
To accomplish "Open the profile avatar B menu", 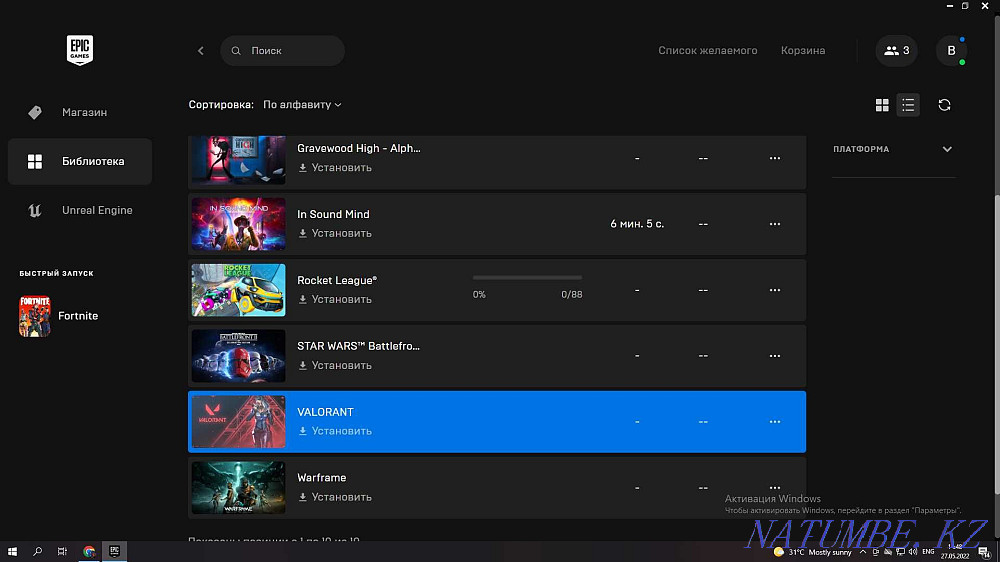I will tap(951, 50).
